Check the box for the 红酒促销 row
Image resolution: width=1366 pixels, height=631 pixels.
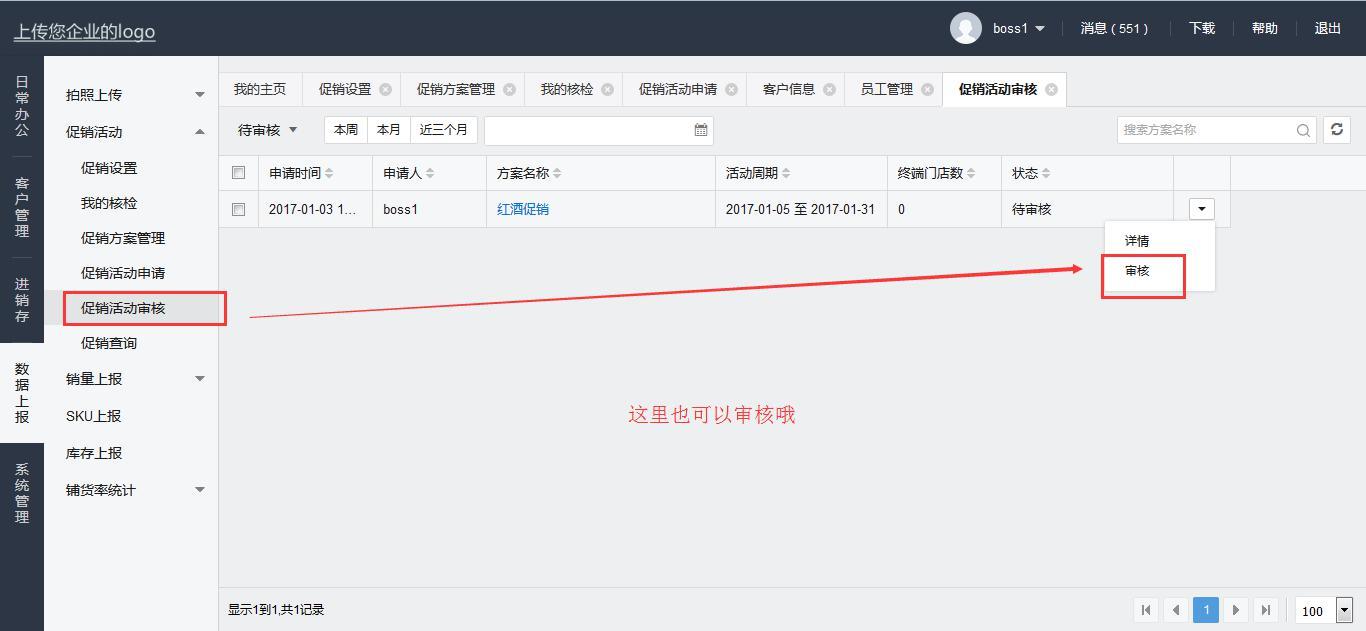238,209
